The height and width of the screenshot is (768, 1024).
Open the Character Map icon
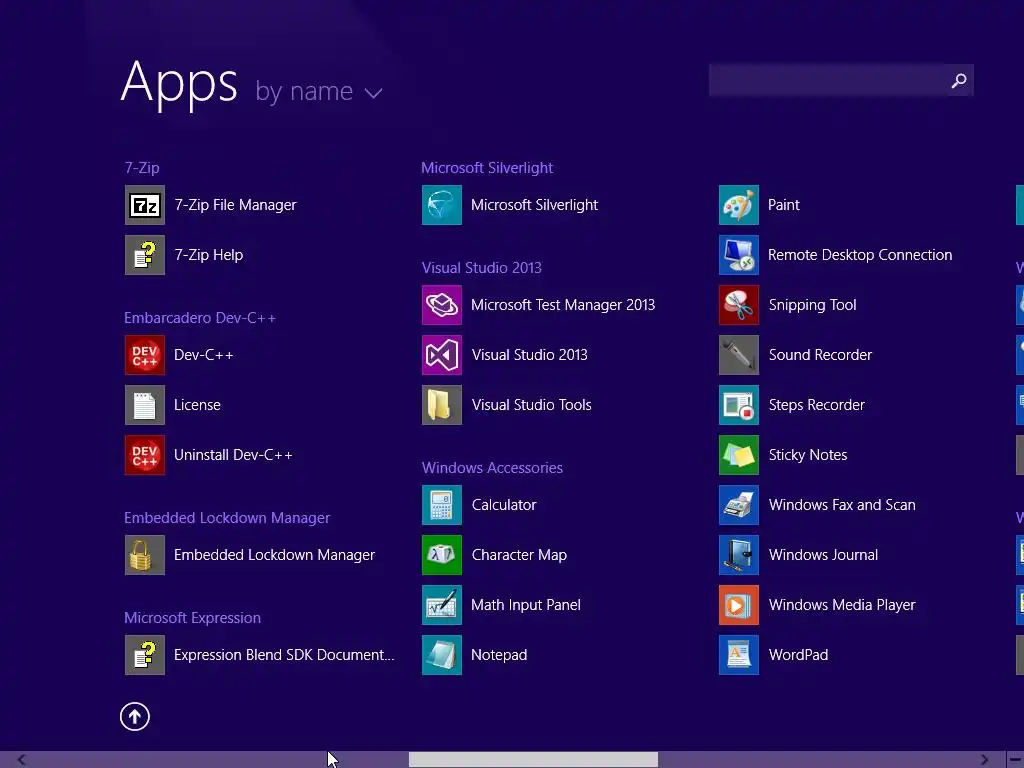click(441, 554)
